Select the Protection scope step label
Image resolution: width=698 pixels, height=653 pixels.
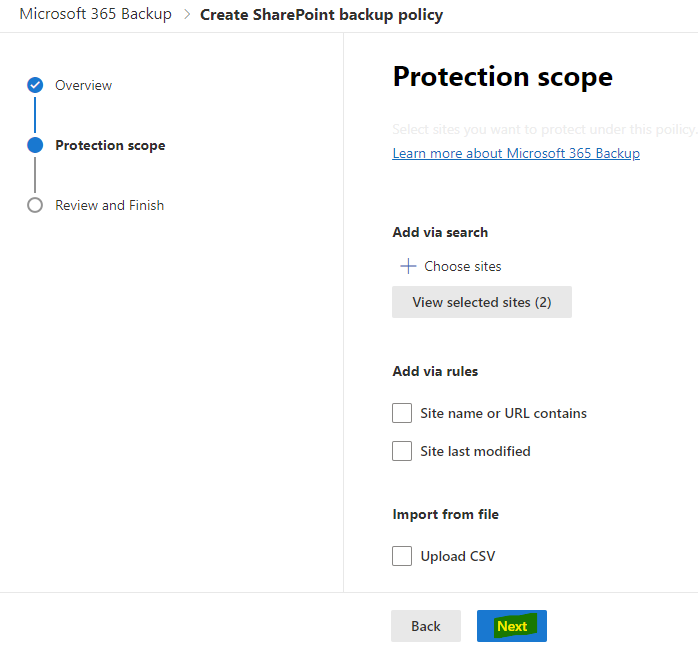click(x=110, y=145)
